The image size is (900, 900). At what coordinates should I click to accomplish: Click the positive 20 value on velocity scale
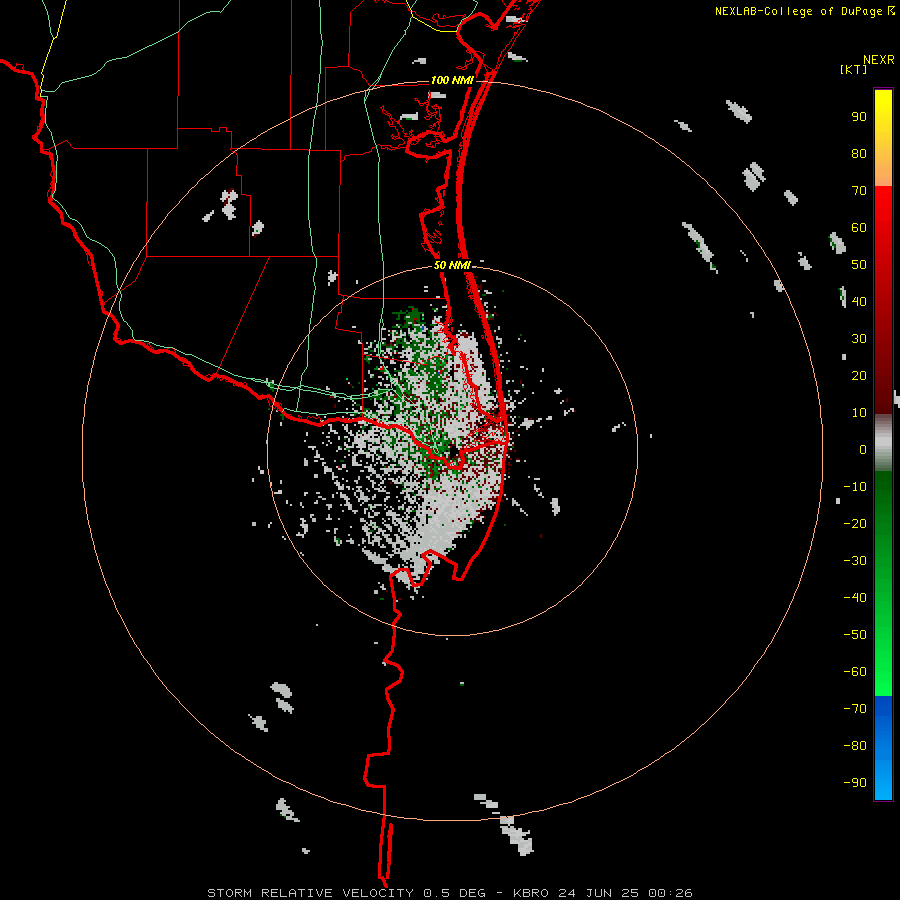(859, 375)
